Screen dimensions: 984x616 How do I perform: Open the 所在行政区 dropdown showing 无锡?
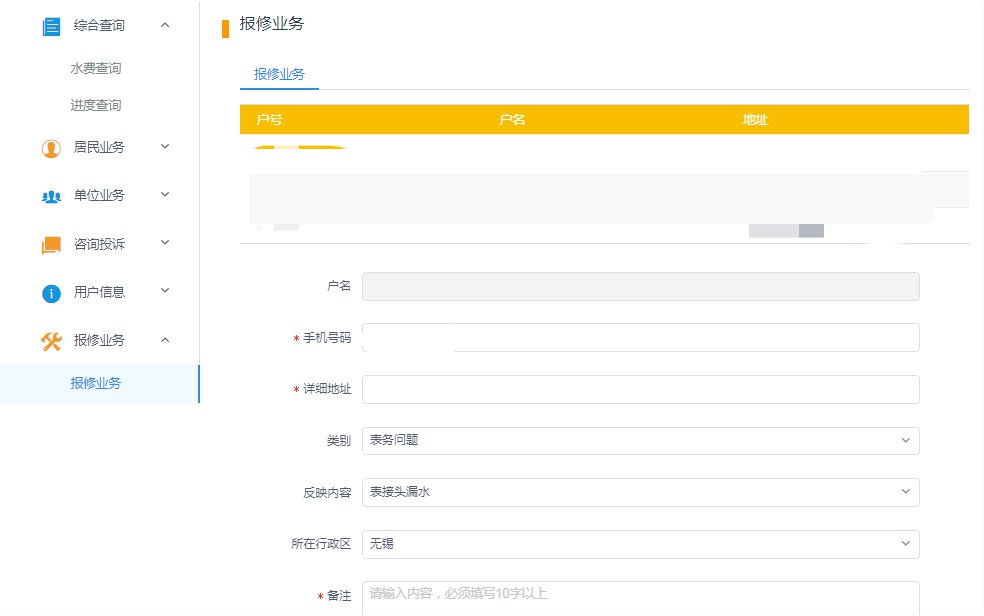(641, 544)
